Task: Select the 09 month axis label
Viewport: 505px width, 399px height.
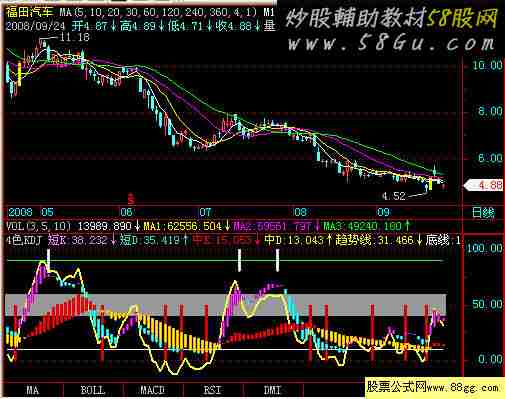Action: [x=383, y=212]
